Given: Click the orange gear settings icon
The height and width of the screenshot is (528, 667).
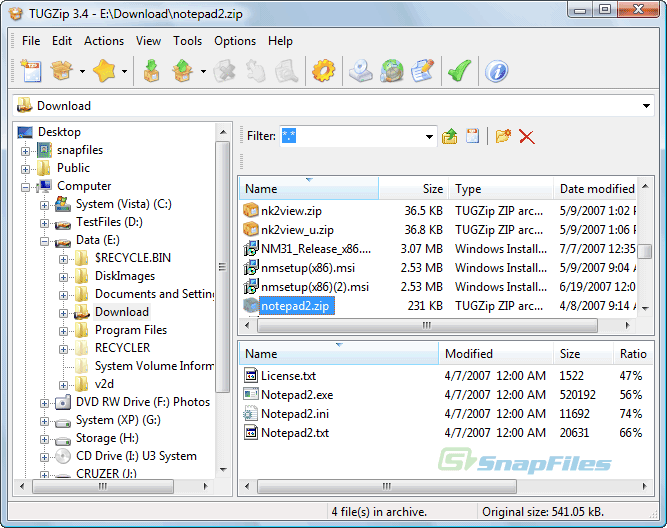Looking at the screenshot, I should pos(323,71).
